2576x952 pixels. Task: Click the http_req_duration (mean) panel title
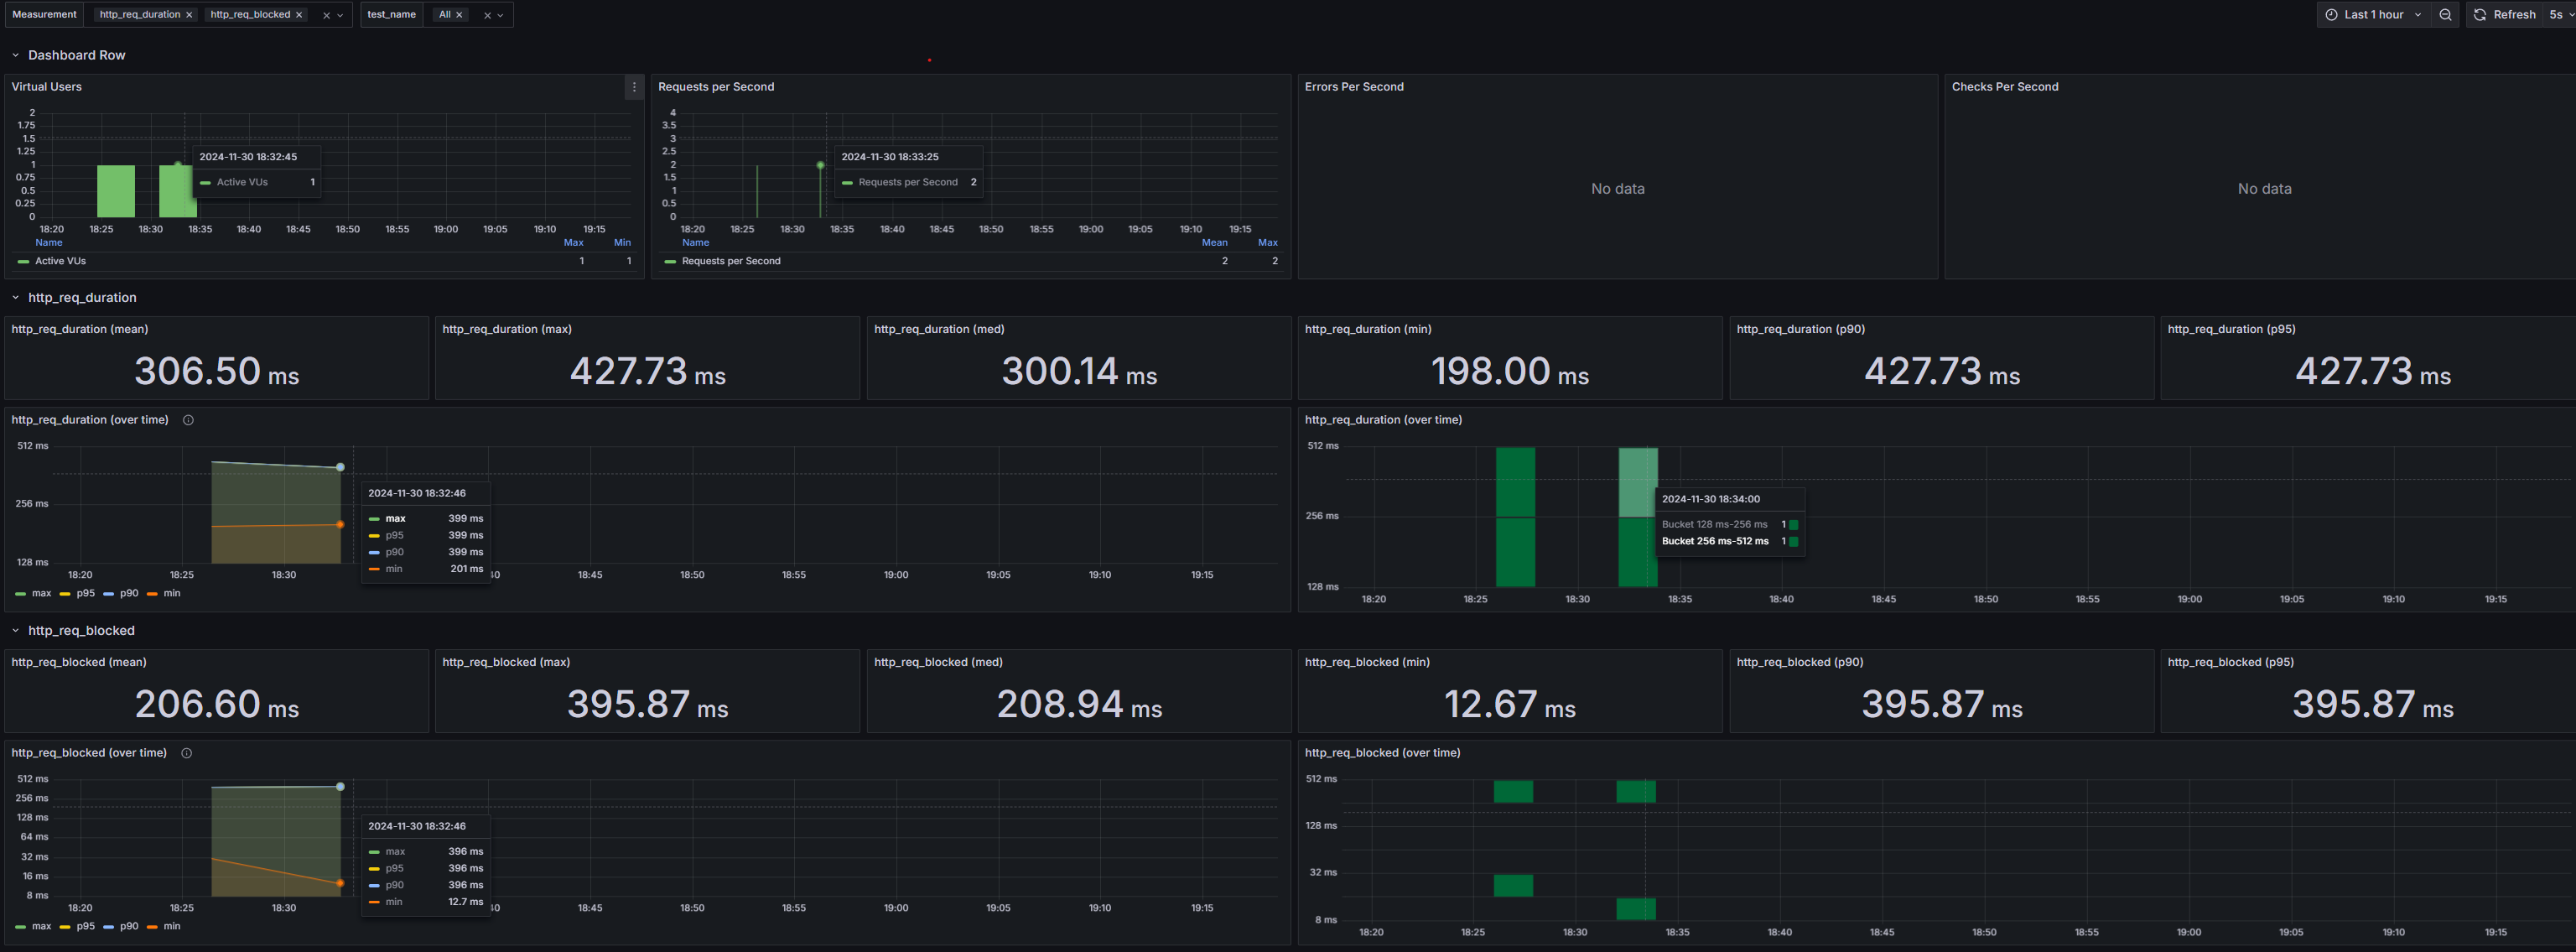80,329
